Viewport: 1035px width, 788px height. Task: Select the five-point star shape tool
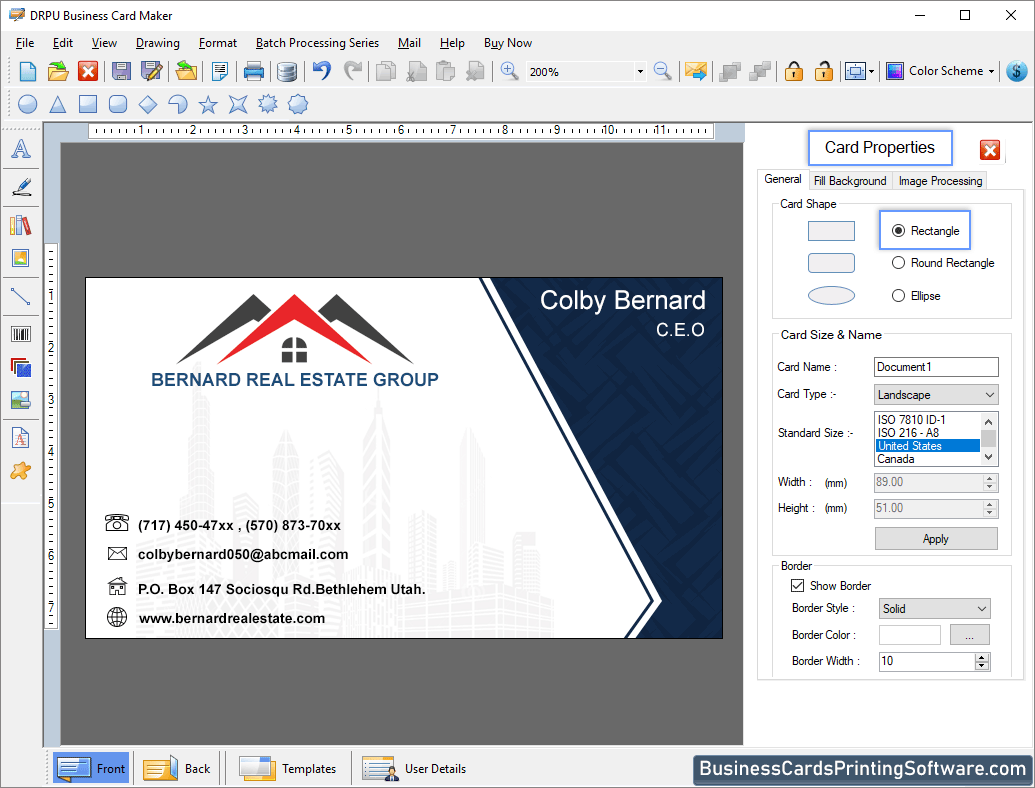pyautogui.click(x=208, y=104)
